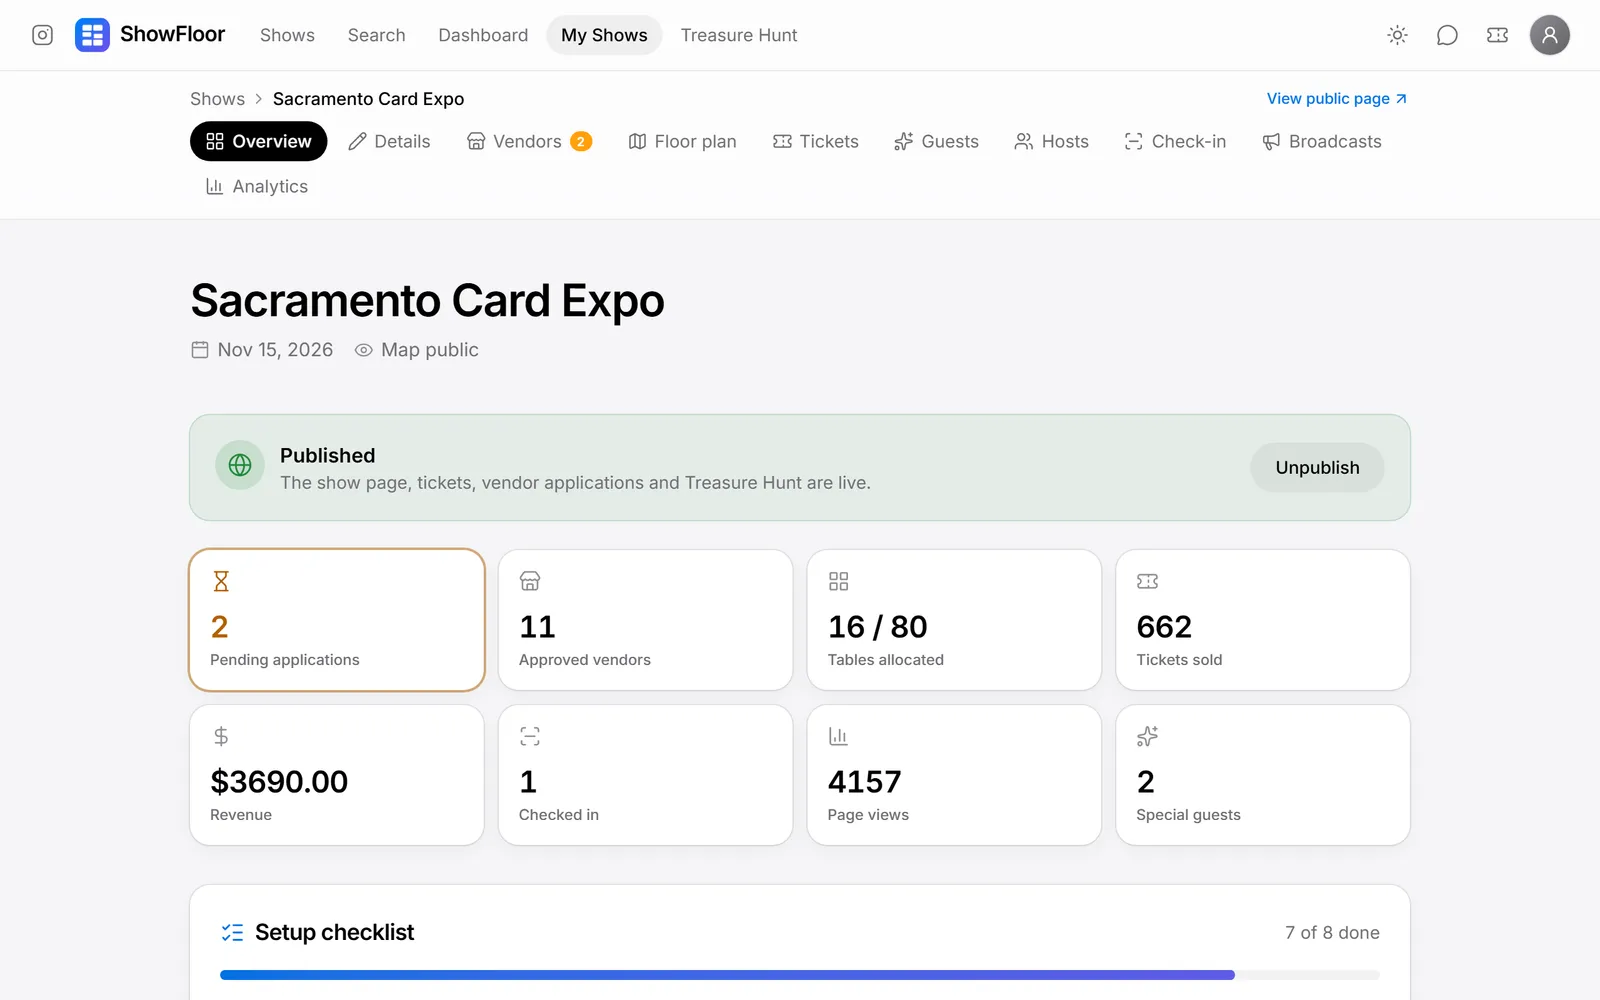
Task: Click the scan icon on Checked in card
Action: [530, 736]
